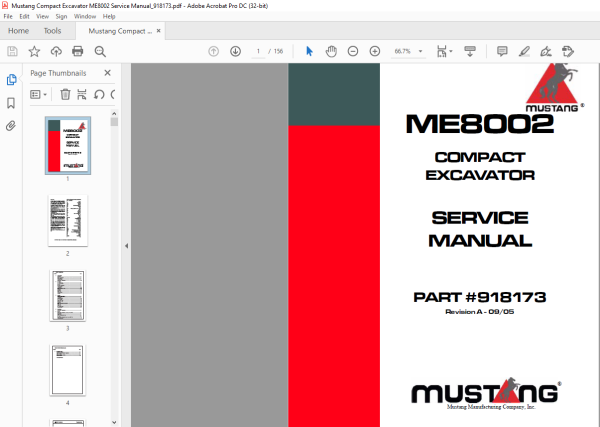Go to next page arrow

[235, 51]
